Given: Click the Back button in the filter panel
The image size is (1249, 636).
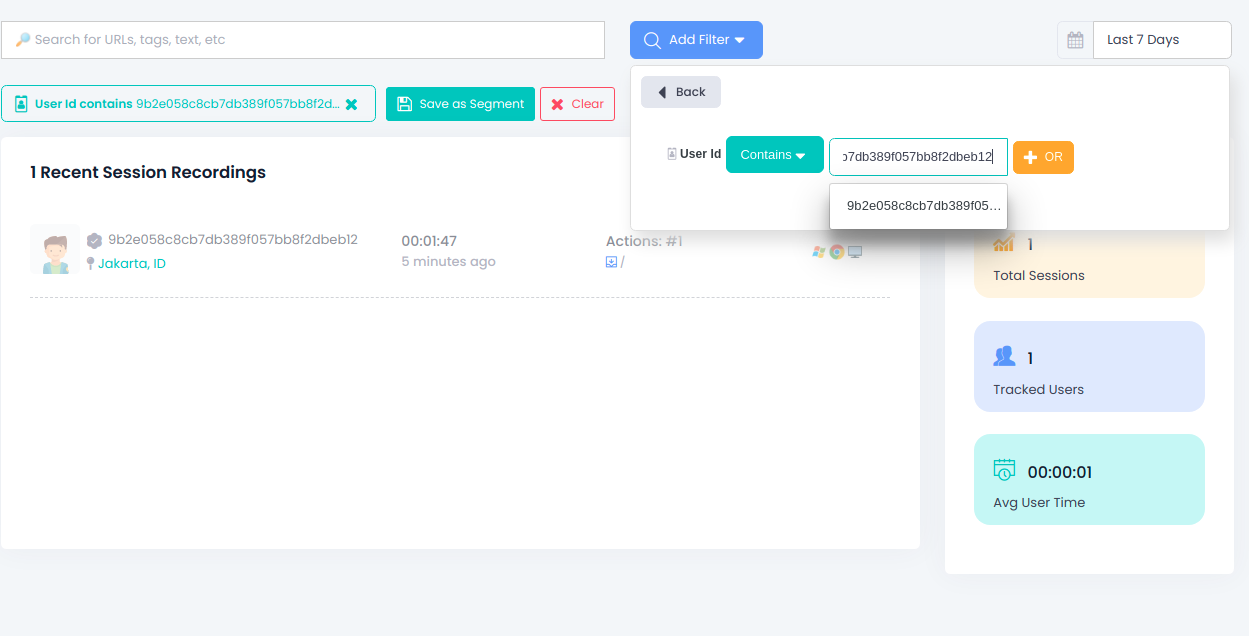Looking at the screenshot, I should click(680, 91).
